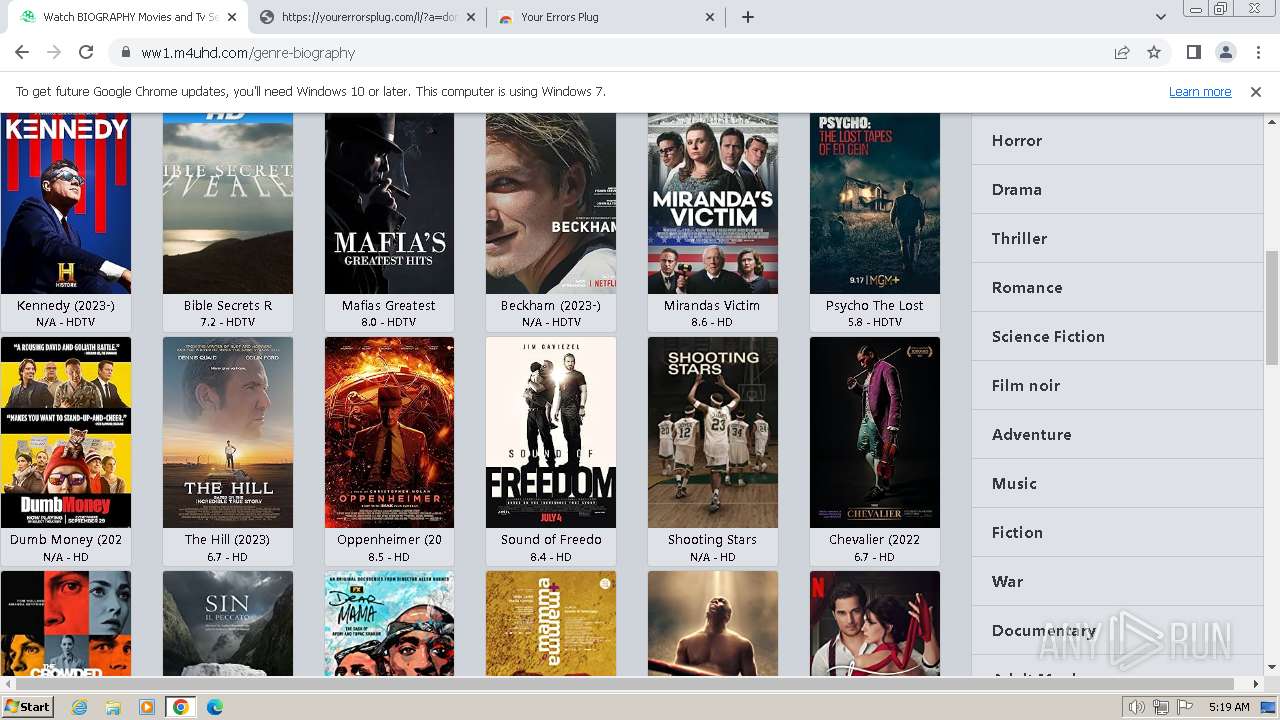Open the Sin Il Peccato poster
The height and width of the screenshot is (720, 1280).
click(228, 623)
